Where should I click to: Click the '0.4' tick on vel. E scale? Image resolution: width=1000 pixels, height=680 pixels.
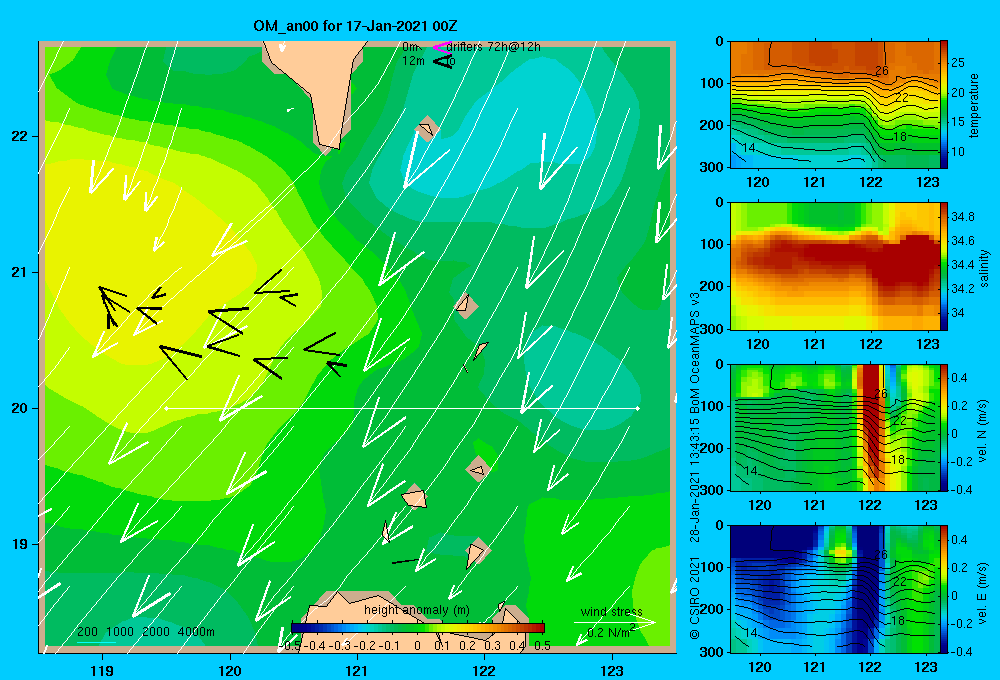pos(959,540)
